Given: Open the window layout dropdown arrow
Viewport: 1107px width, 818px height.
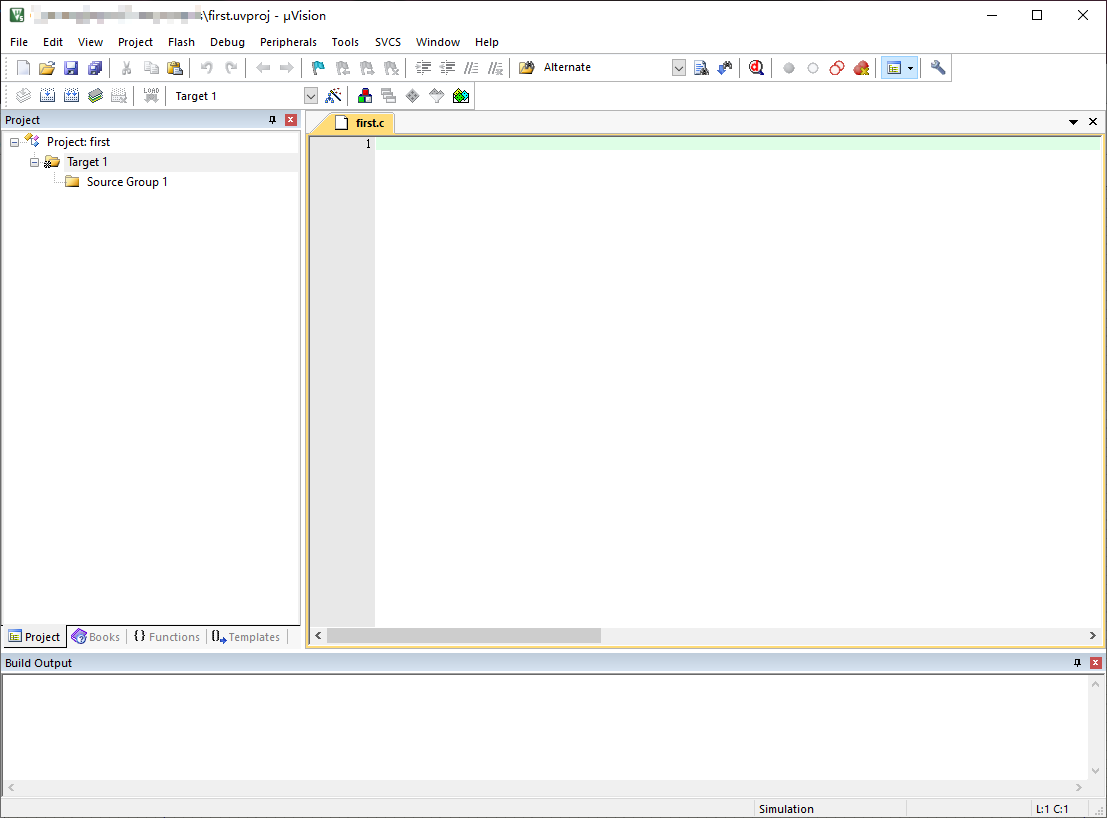Looking at the screenshot, I should click(911, 68).
